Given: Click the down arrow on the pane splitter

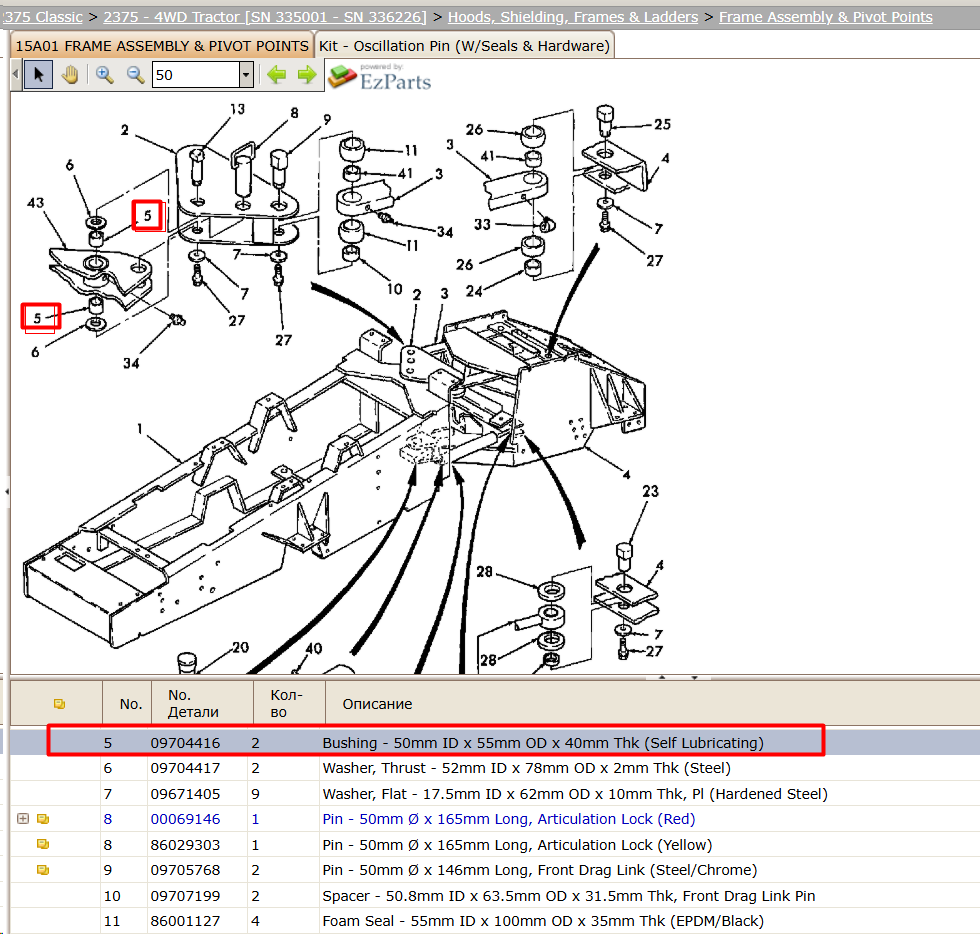Looking at the screenshot, I should [694, 677].
